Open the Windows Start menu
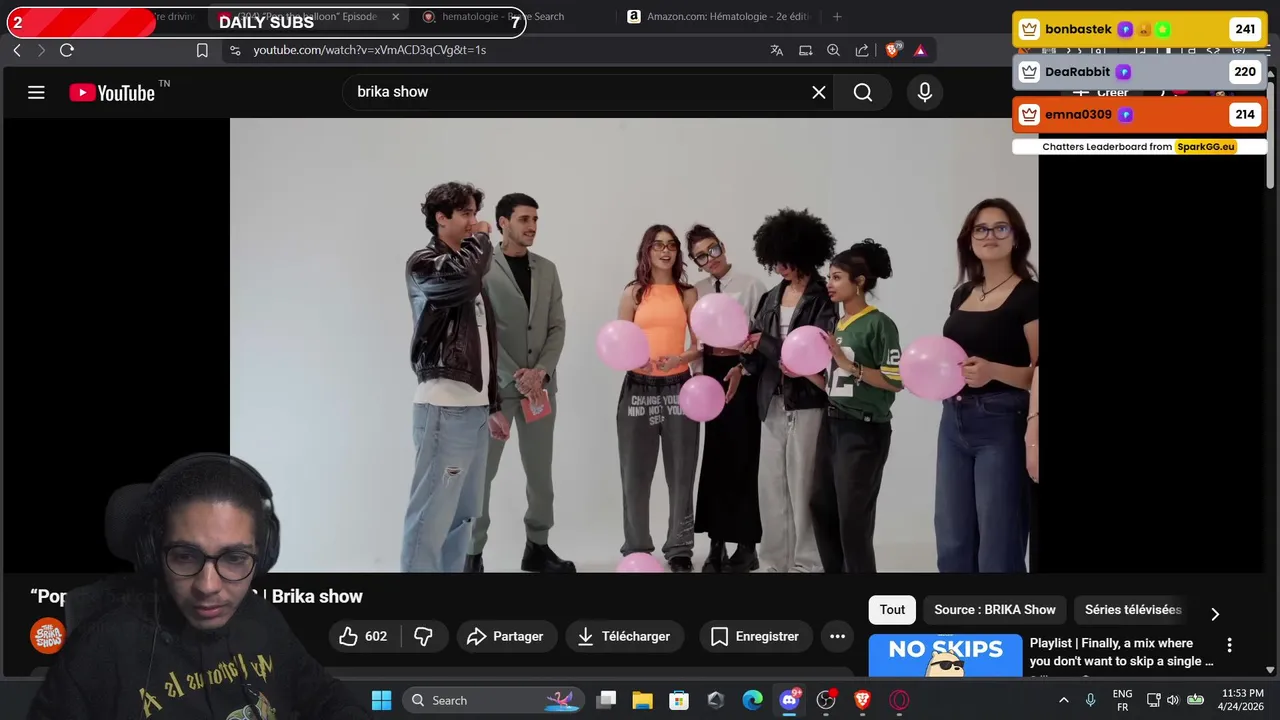1280x720 pixels. 382,700
